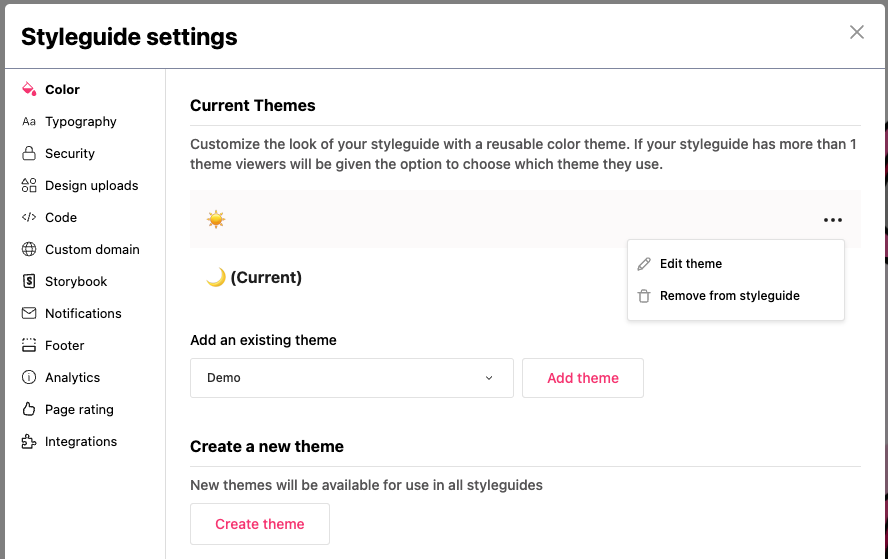This screenshot has width=888, height=559.
Task: Select the Typography Aa icon
Action: [29, 121]
